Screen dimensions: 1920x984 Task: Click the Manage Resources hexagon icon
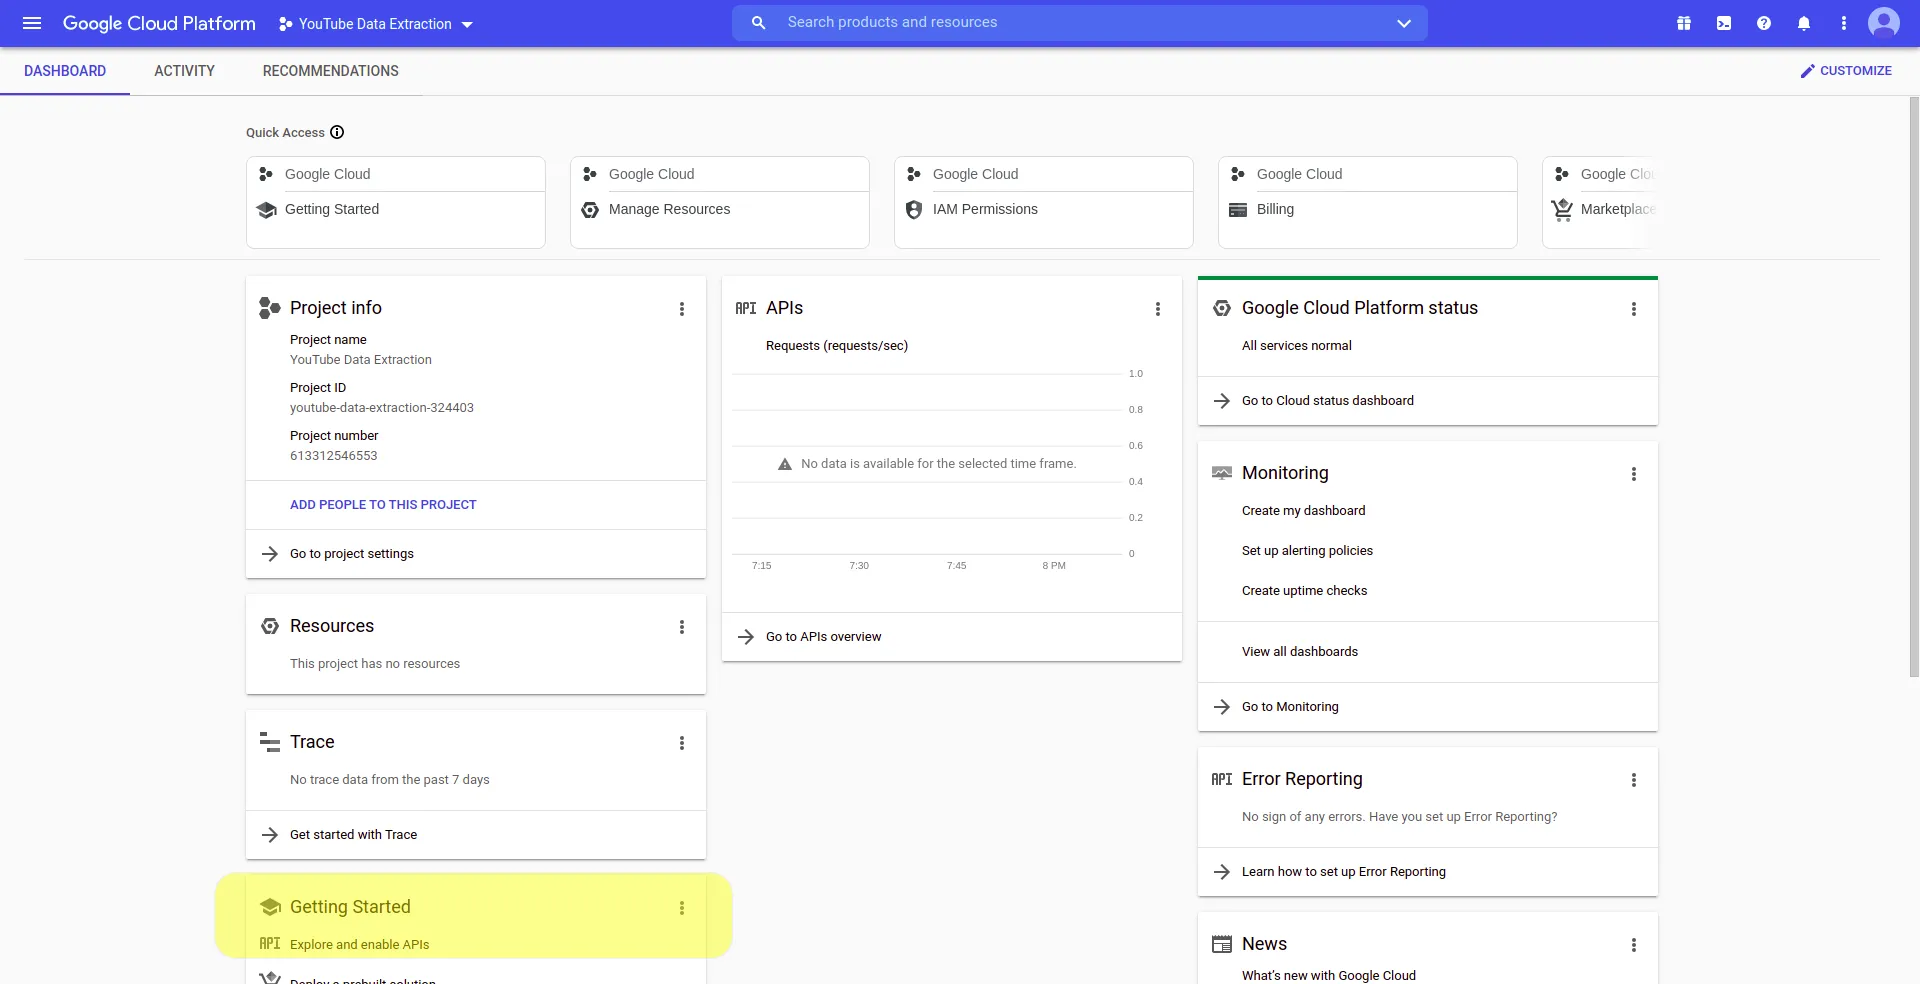pyautogui.click(x=590, y=210)
